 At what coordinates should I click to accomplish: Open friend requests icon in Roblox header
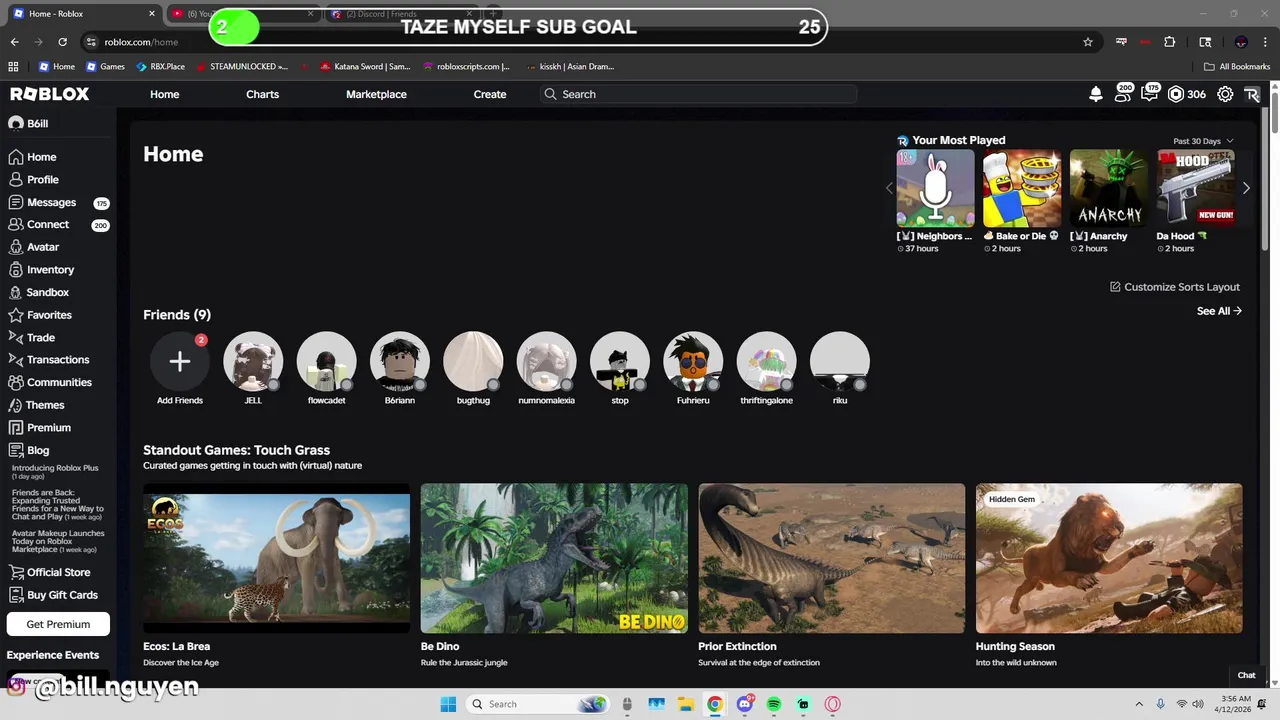[x=1123, y=94]
